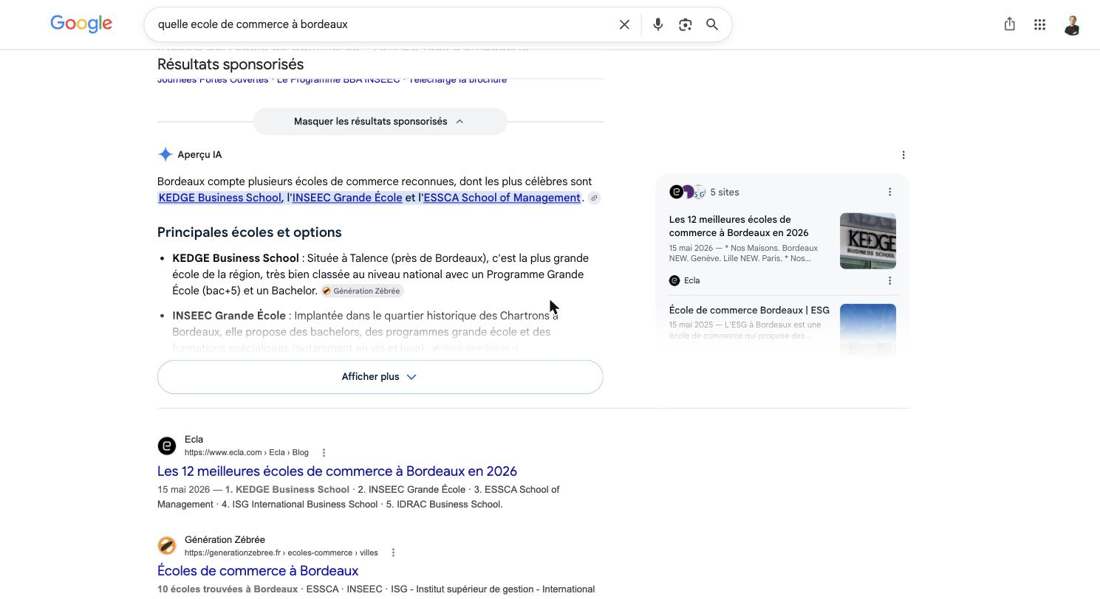Click the Génération Zébrée source chip
Image resolution: width=1100 pixels, height=599 pixels.
[x=361, y=291]
